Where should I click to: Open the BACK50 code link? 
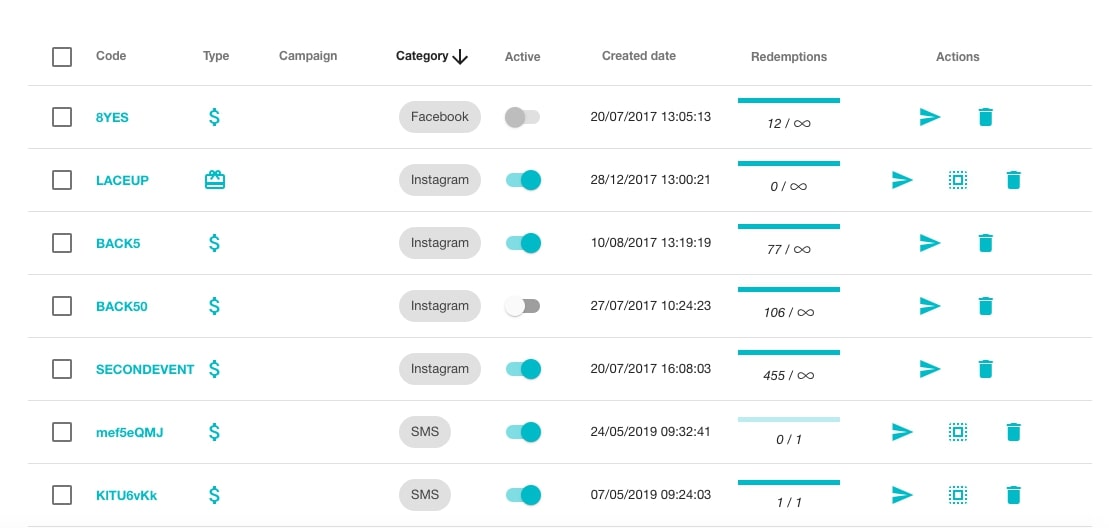click(x=122, y=307)
